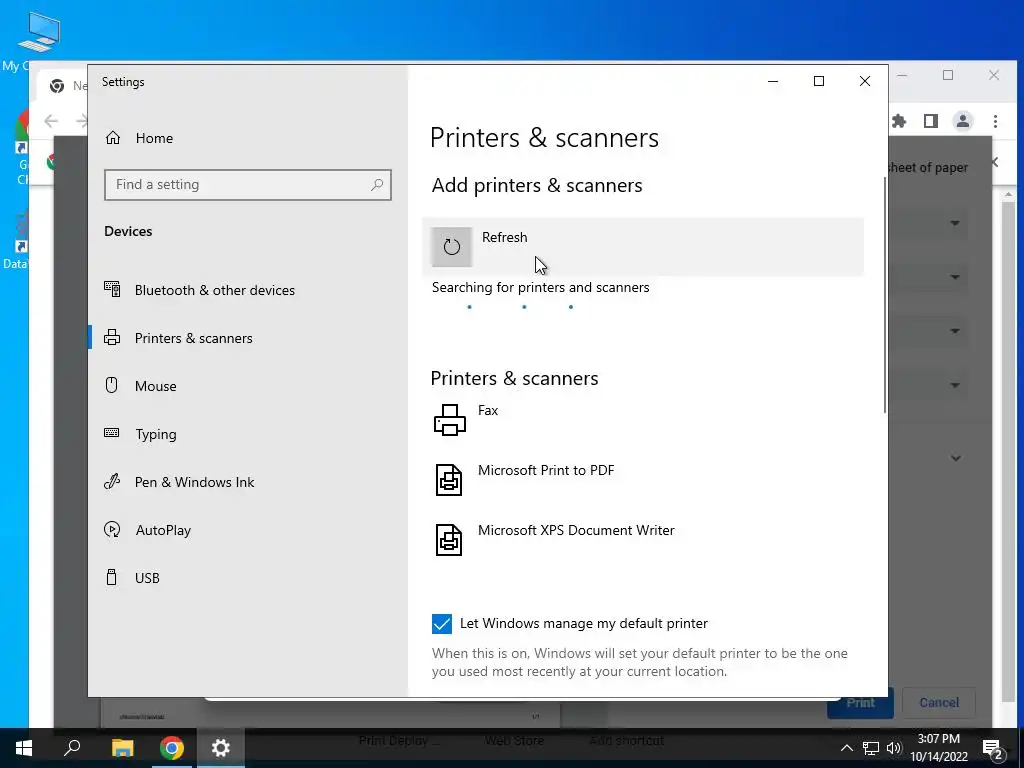The height and width of the screenshot is (768, 1024).
Task: Open the notification center icon
Action: click(x=993, y=748)
